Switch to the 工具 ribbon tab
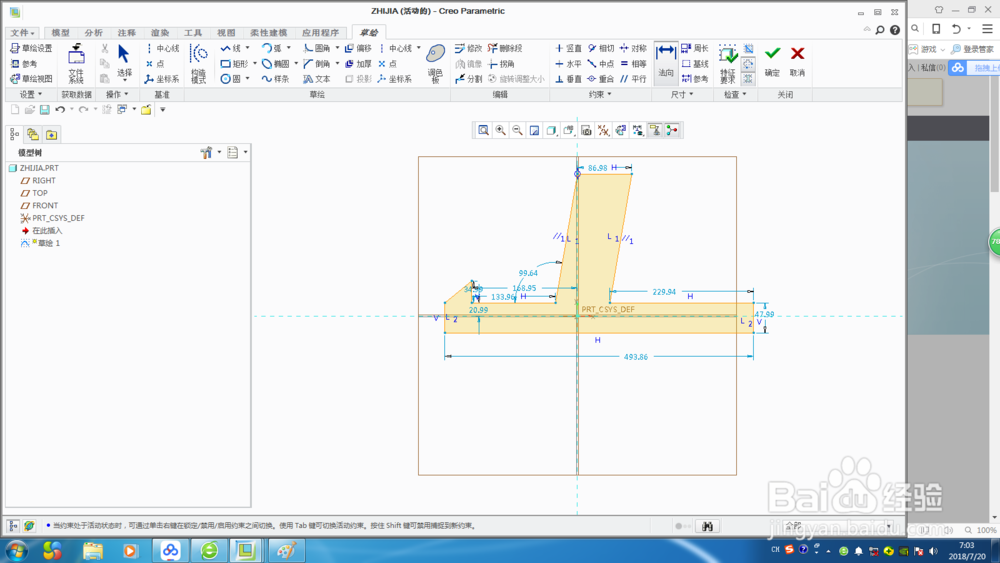Screen dimensions: 1000x563 tap(193, 33)
